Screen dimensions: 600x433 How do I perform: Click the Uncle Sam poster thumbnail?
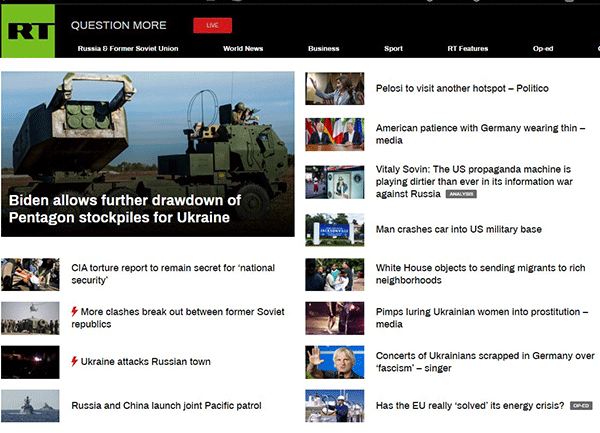tap(334, 182)
